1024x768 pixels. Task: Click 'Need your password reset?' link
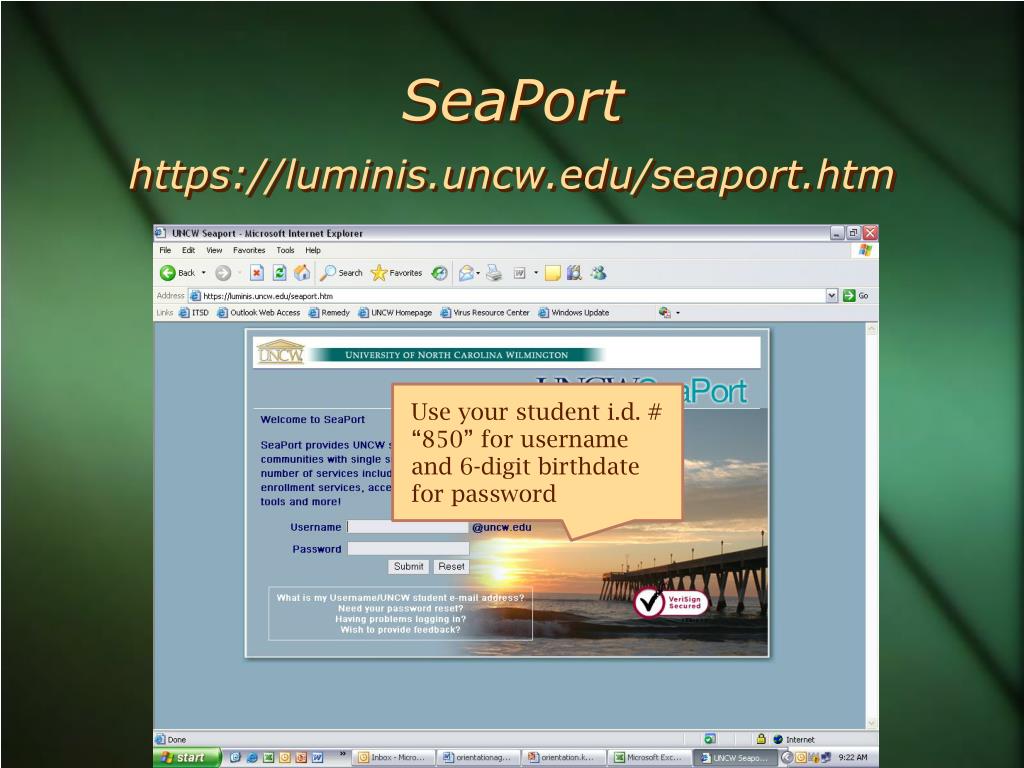[x=400, y=608]
